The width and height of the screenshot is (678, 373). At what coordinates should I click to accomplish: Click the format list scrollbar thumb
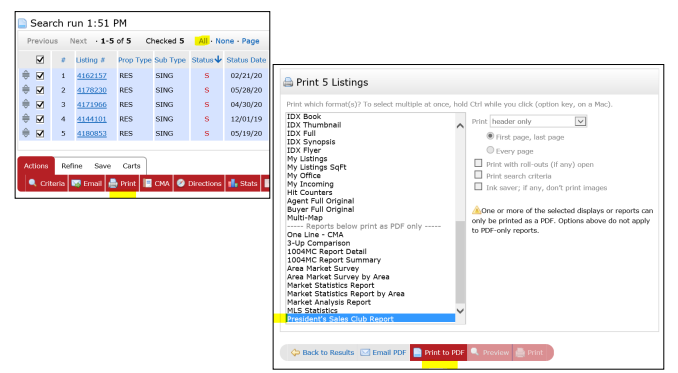click(460, 261)
